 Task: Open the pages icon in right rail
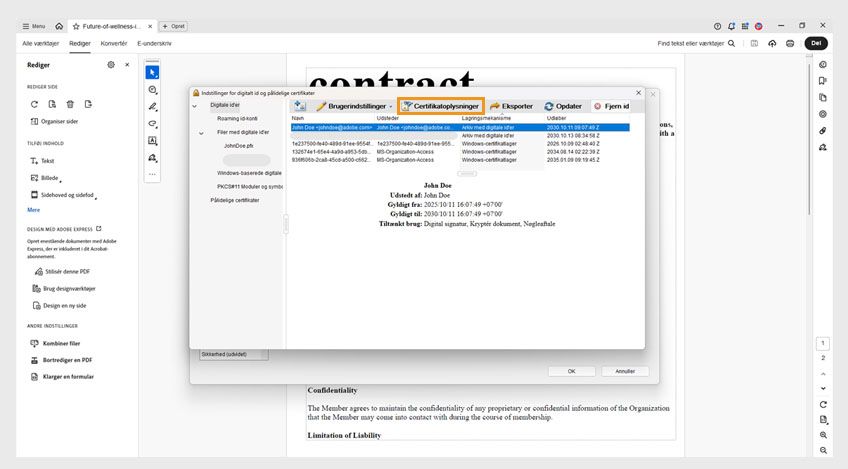(x=823, y=98)
